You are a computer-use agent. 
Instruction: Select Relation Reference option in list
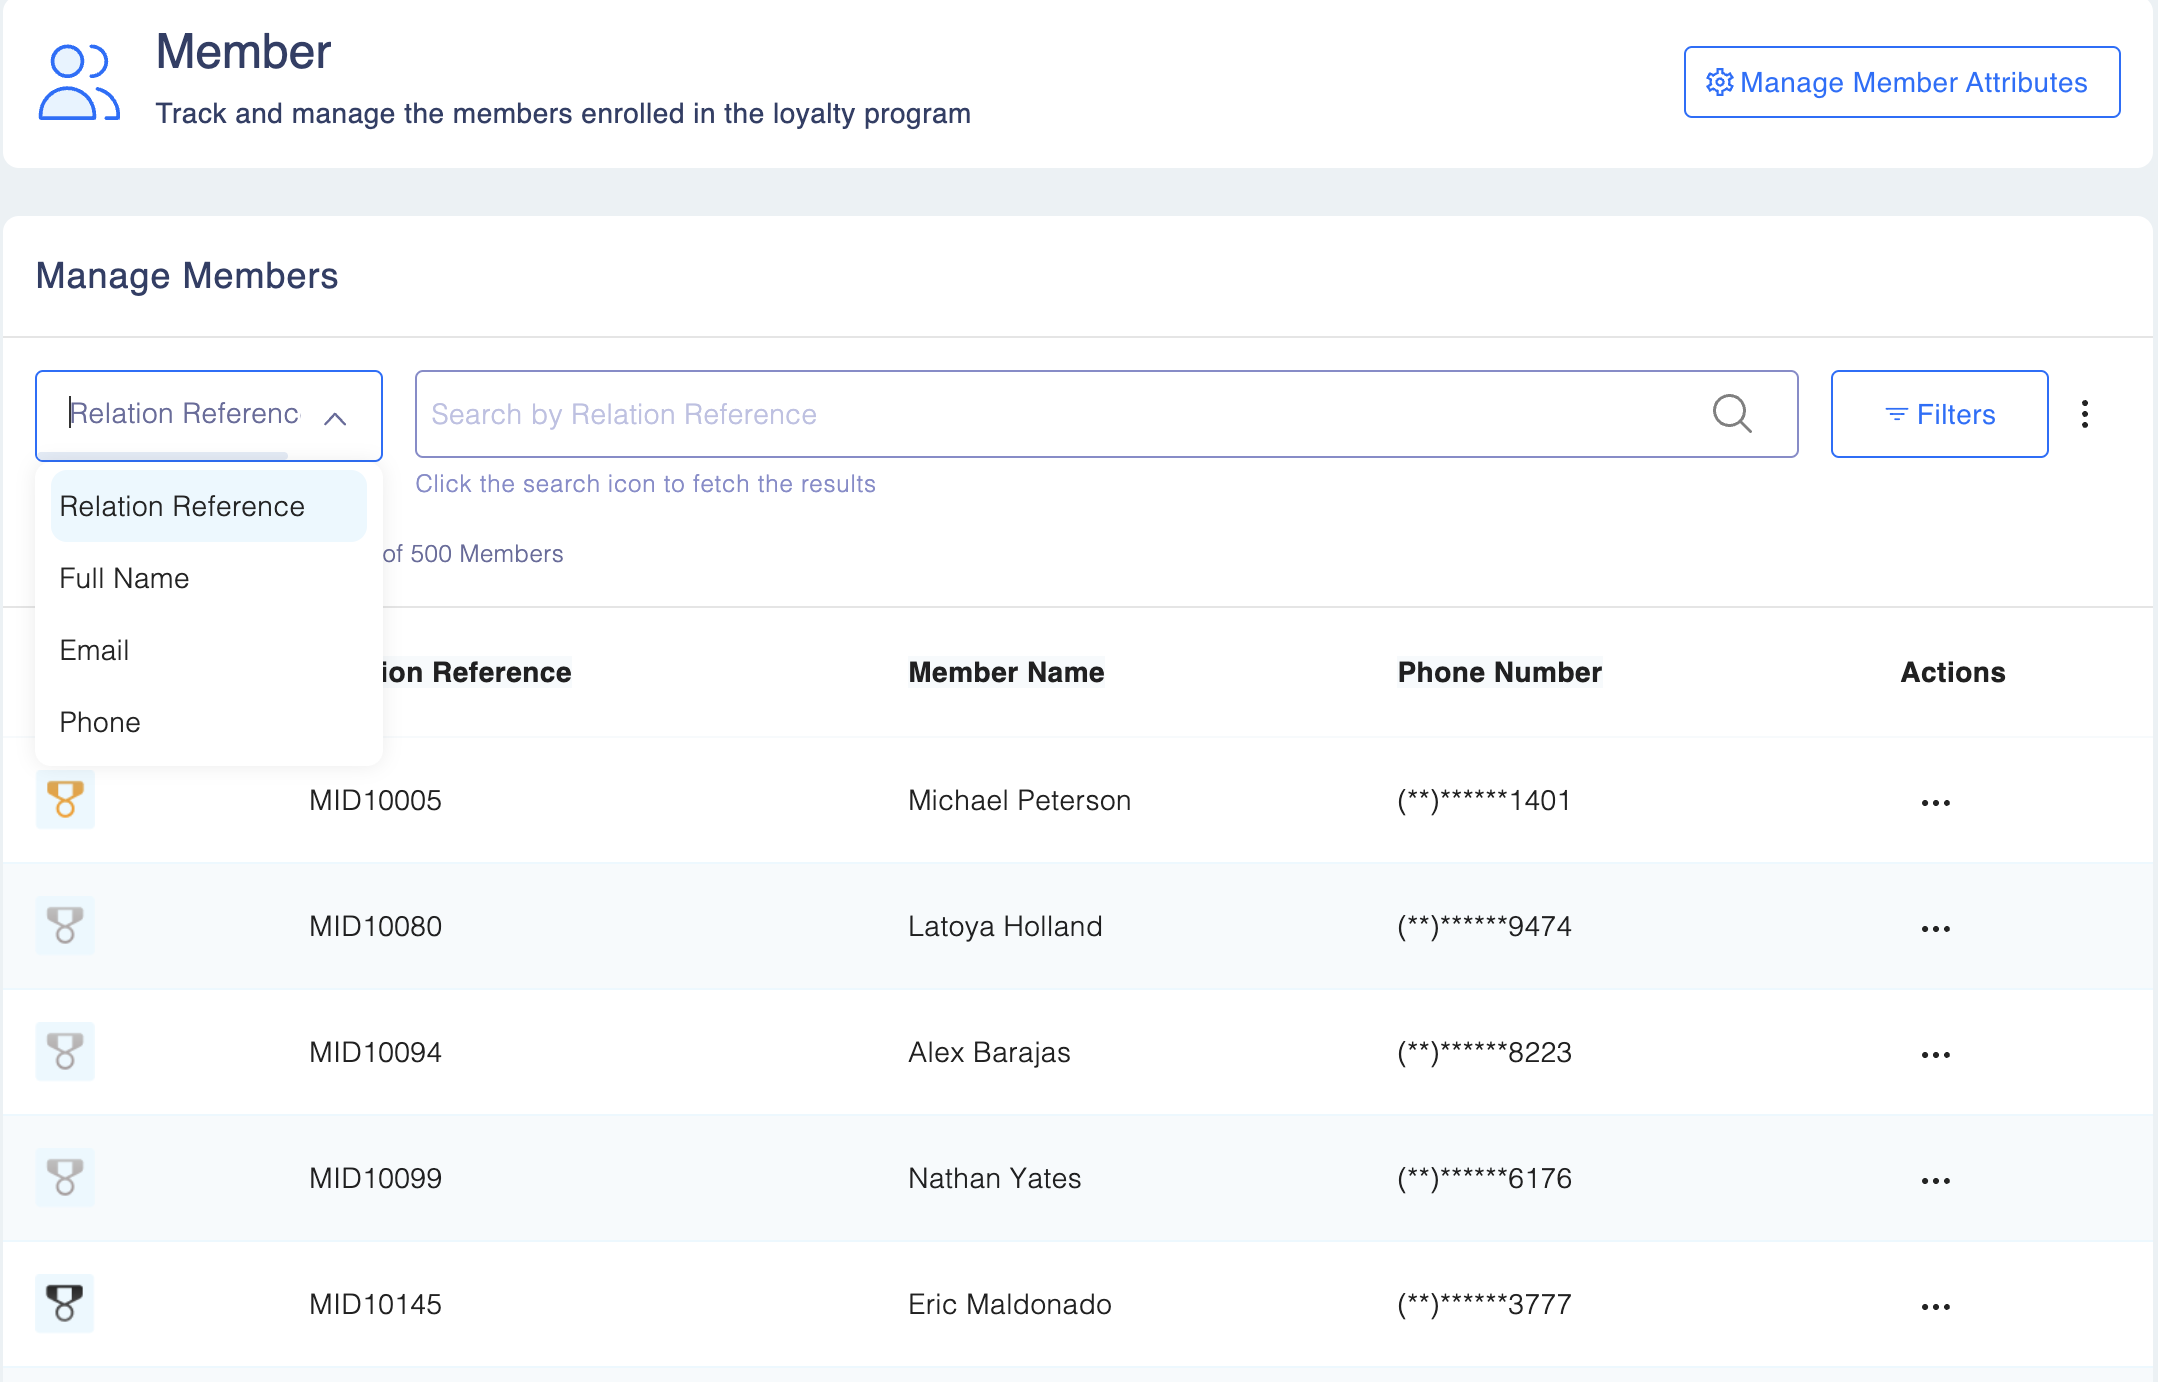point(182,506)
